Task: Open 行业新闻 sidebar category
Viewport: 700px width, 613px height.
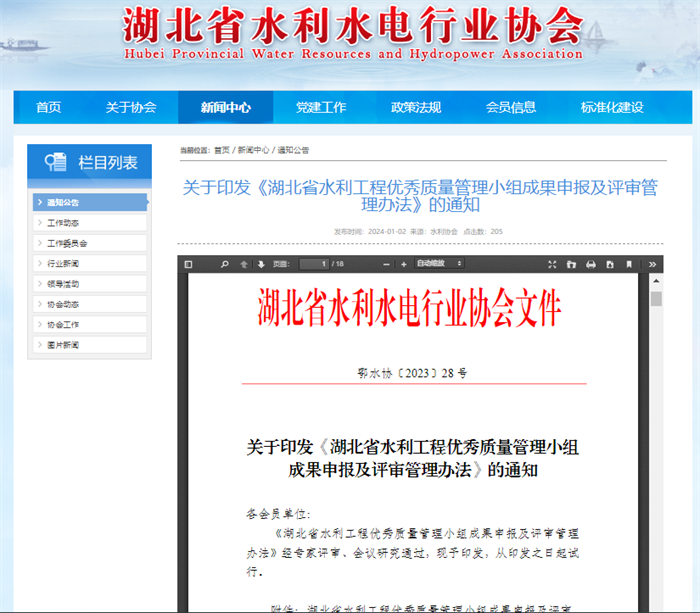Action: (x=90, y=263)
